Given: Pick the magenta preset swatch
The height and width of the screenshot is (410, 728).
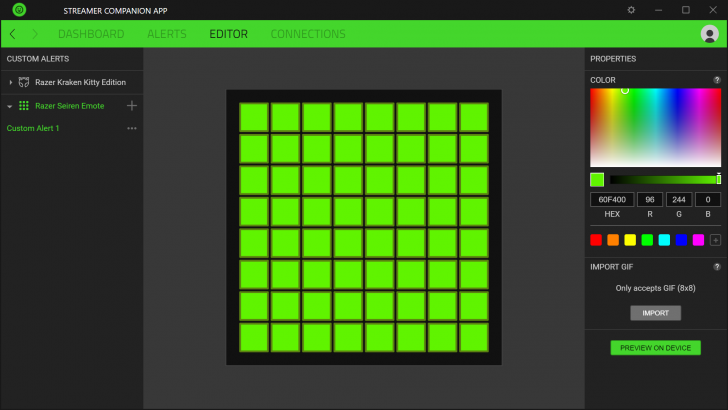Looking at the screenshot, I should tap(698, 240).
